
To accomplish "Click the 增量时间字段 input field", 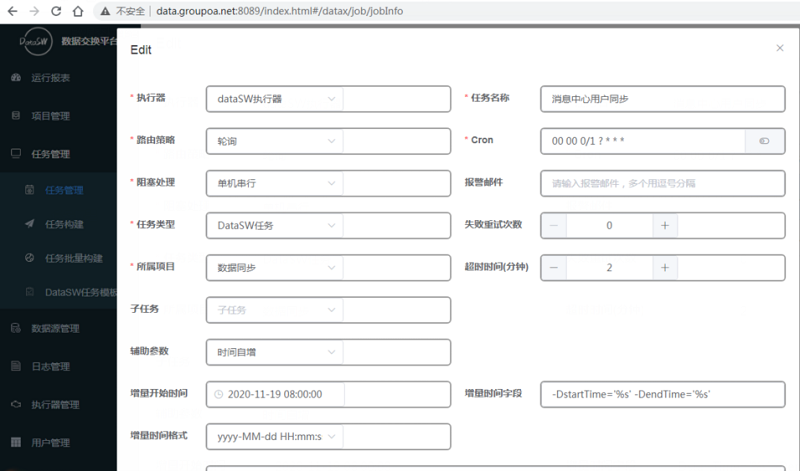I will point(663,394).
